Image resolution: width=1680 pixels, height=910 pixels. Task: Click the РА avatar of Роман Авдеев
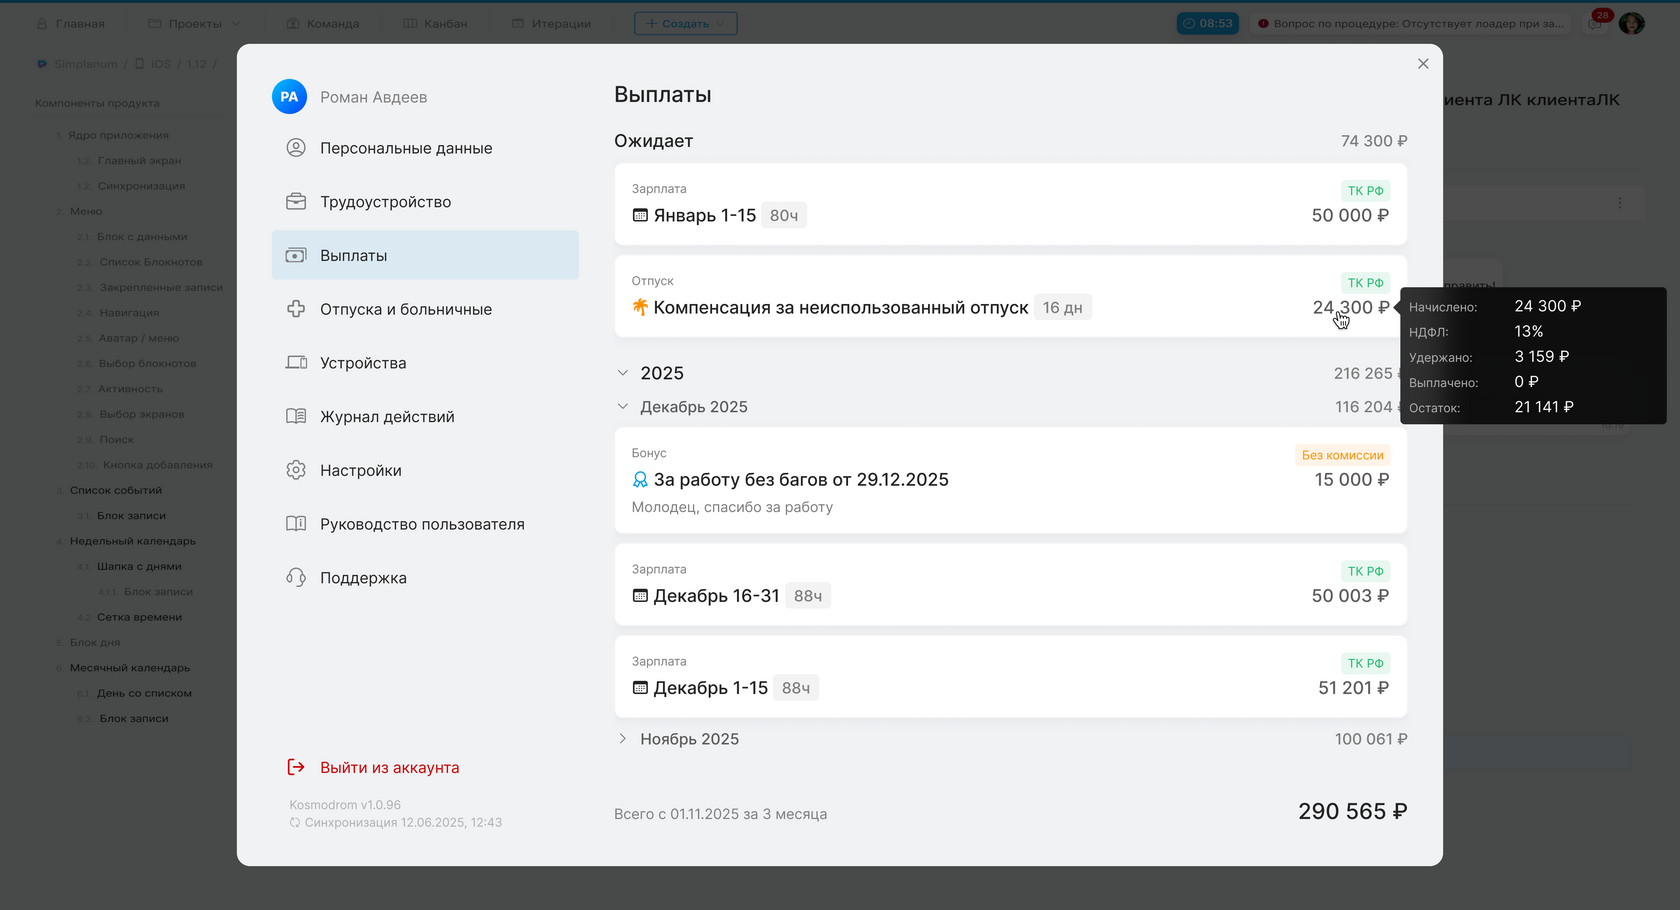coord(289,97)
